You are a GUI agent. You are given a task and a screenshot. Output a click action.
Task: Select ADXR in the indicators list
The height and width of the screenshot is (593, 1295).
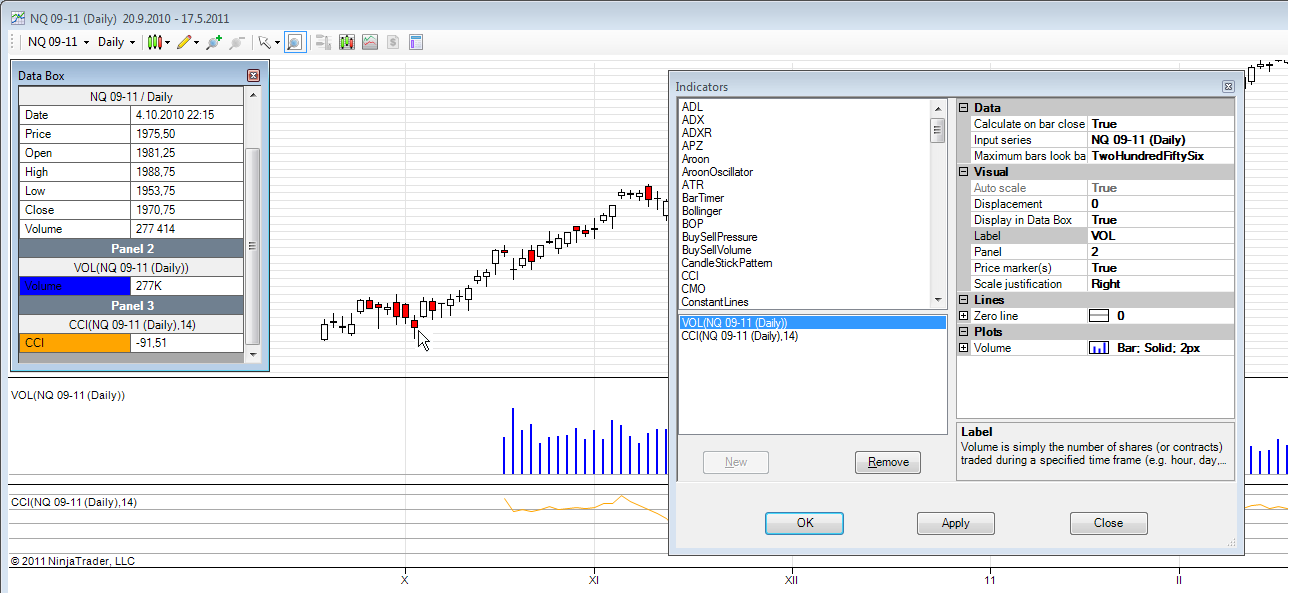696,133
